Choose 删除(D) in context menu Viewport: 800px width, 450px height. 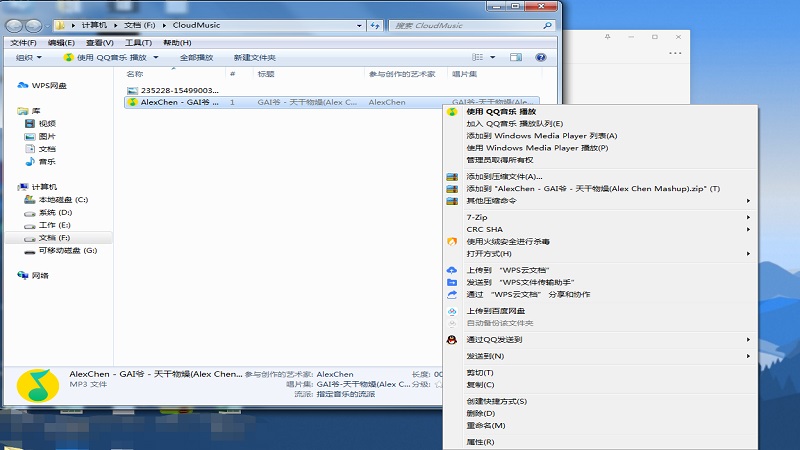(600, 414)
